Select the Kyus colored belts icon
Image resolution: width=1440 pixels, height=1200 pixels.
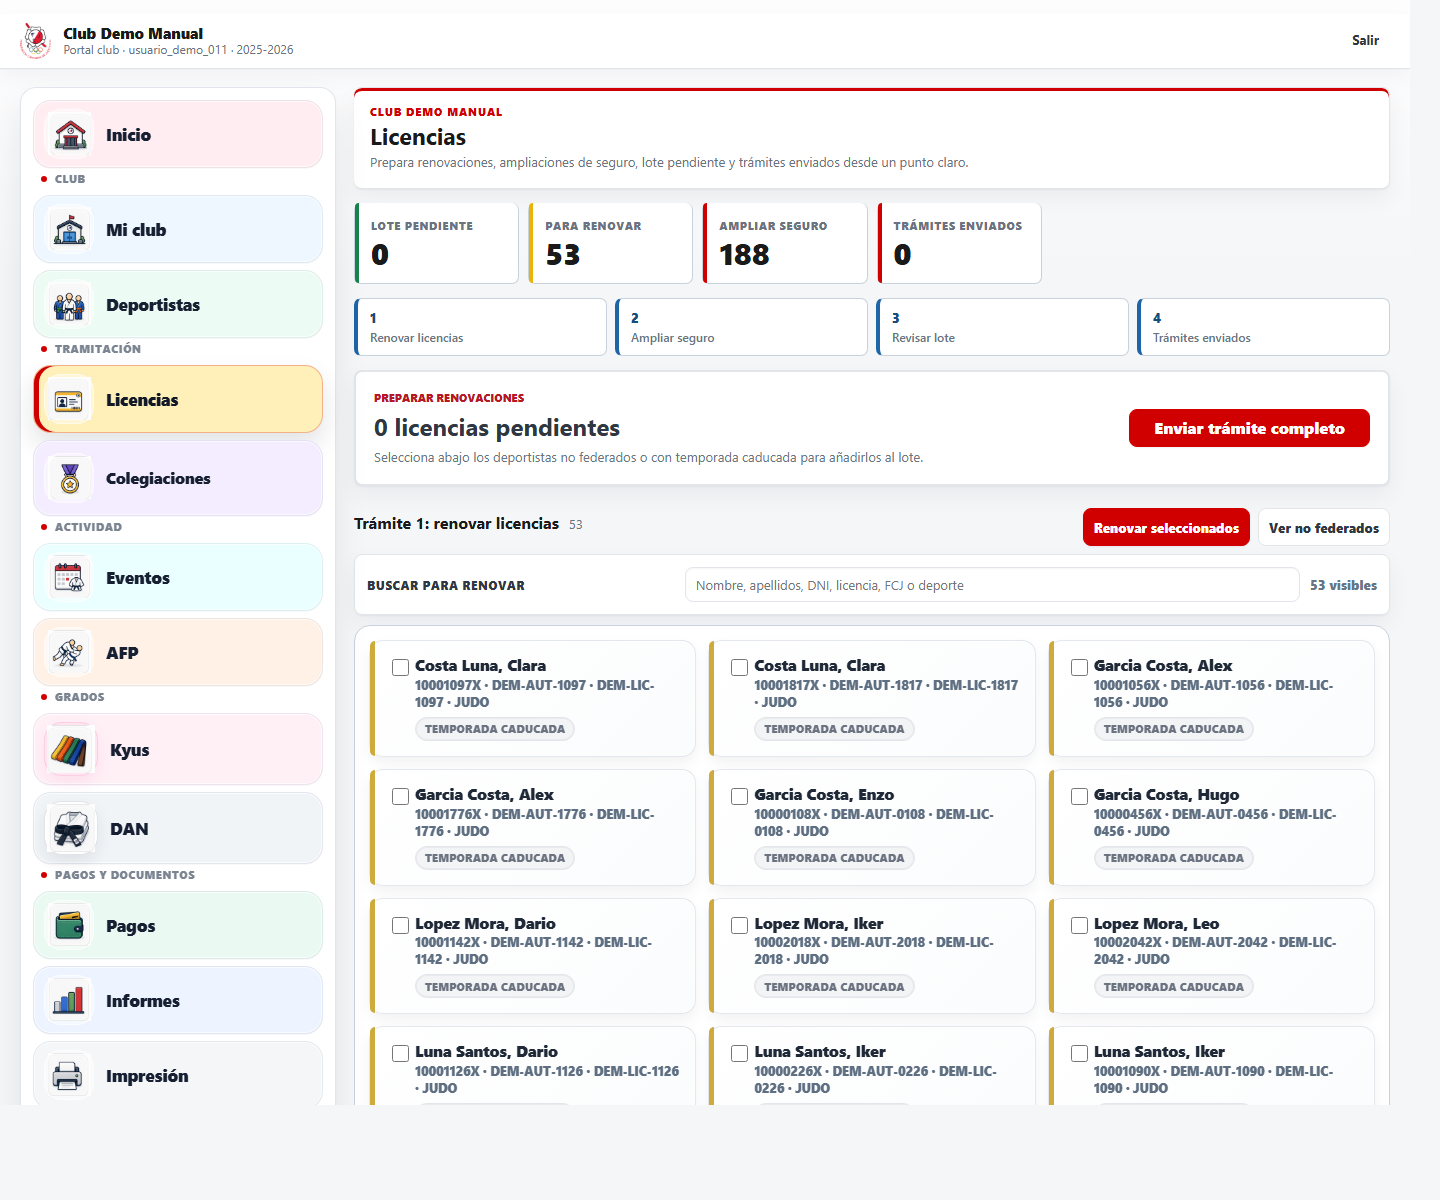(70, 750)
